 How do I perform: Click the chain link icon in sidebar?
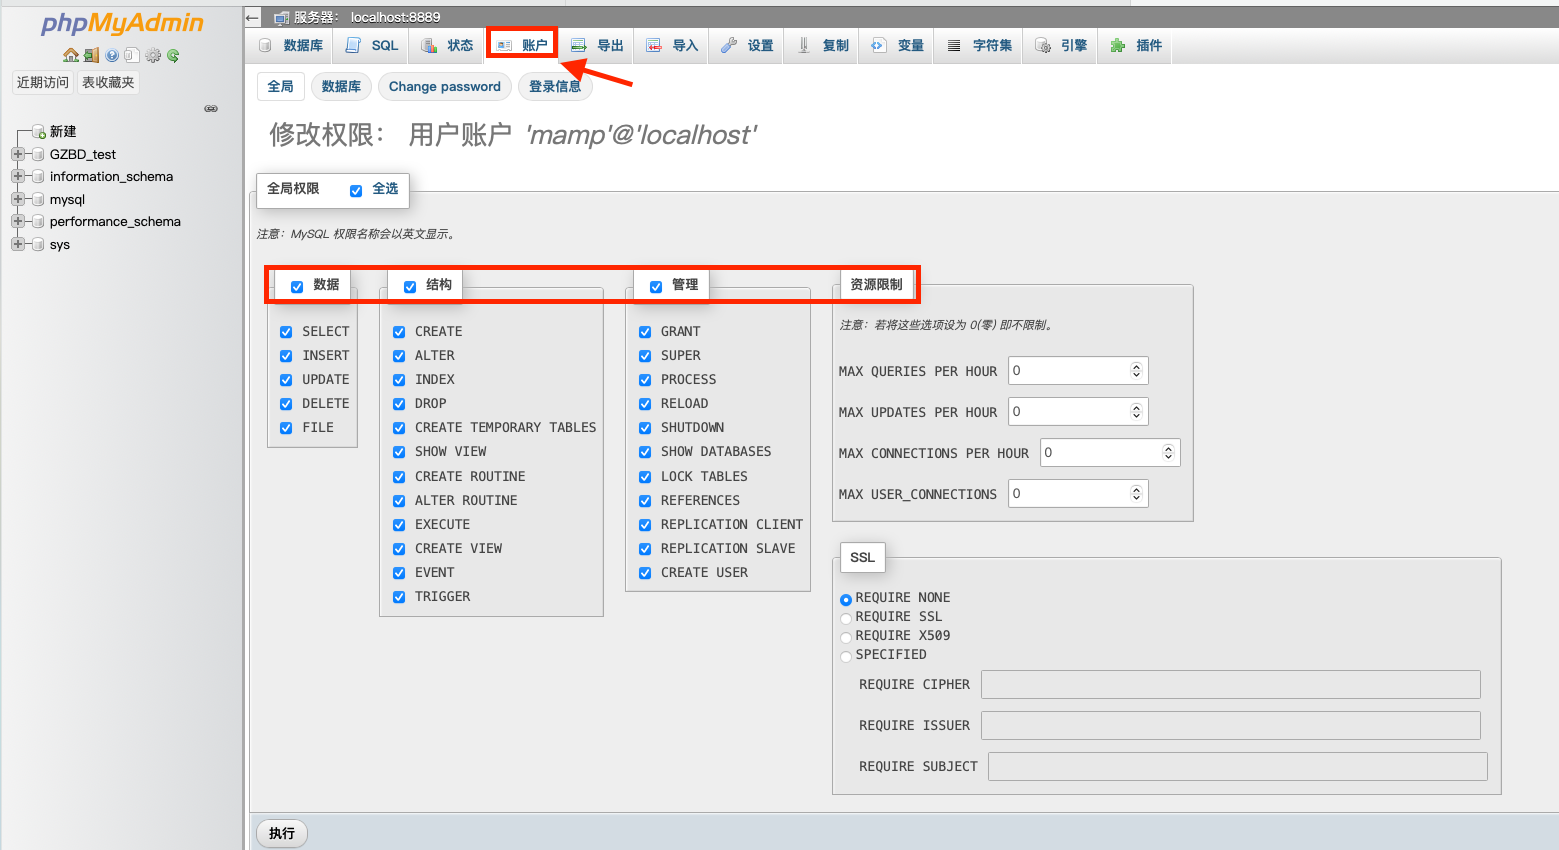click(x=211, y=108)
